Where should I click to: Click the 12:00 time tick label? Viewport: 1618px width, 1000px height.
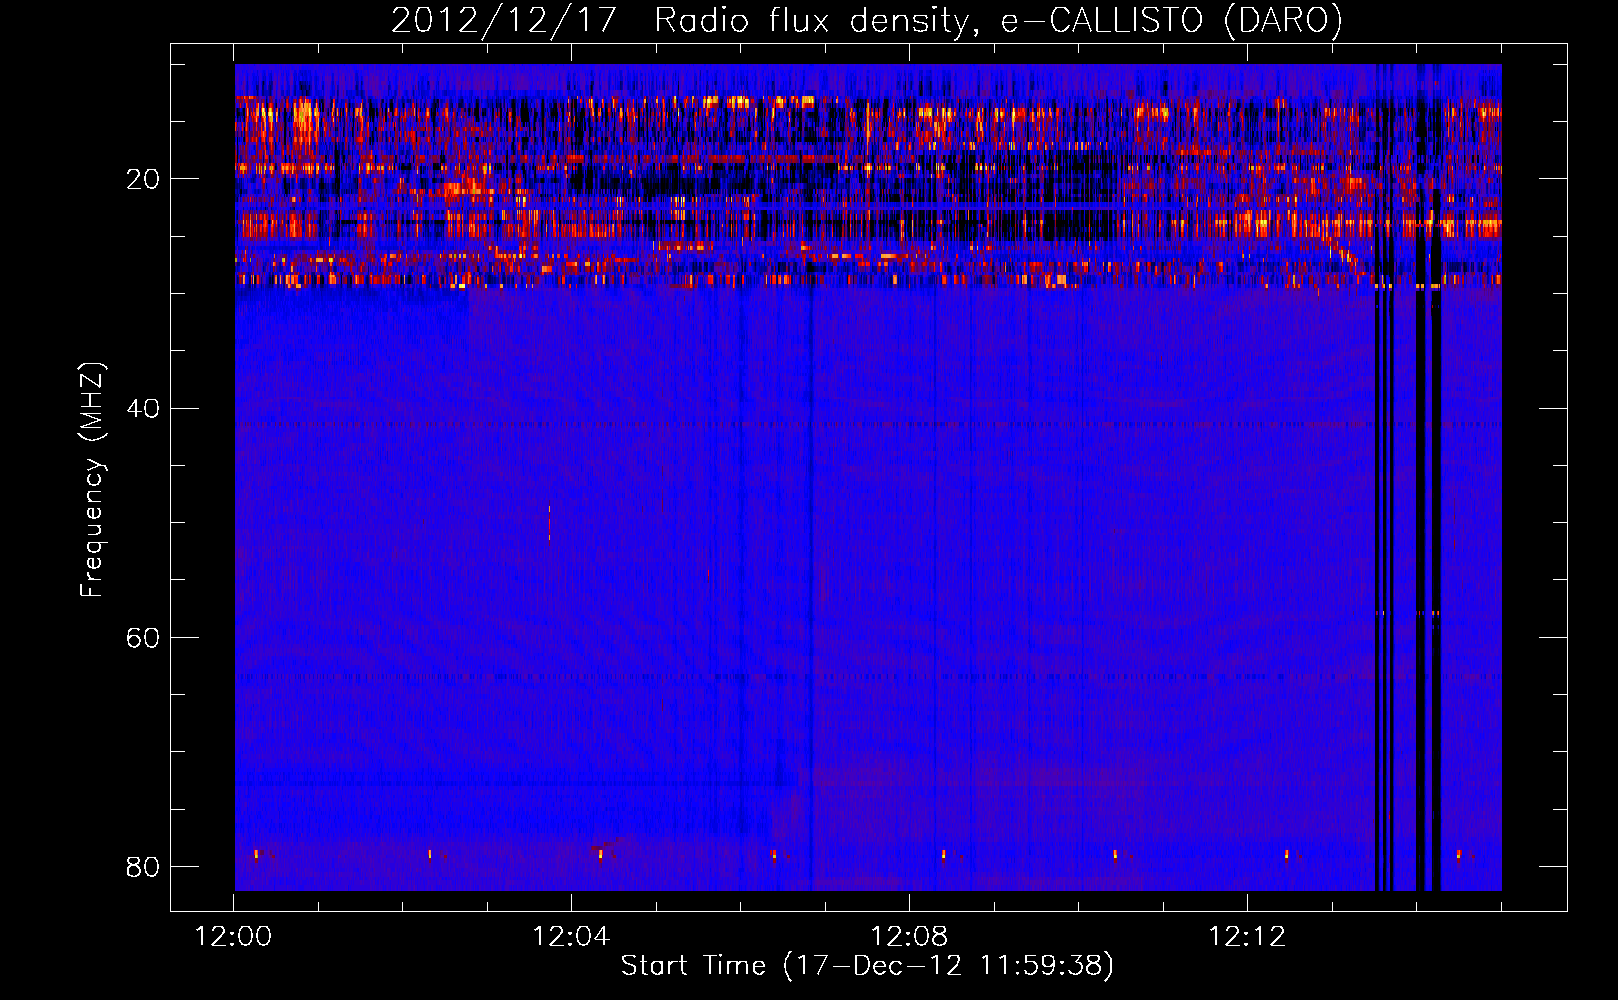pyautogui.click(x=233, y=937)
